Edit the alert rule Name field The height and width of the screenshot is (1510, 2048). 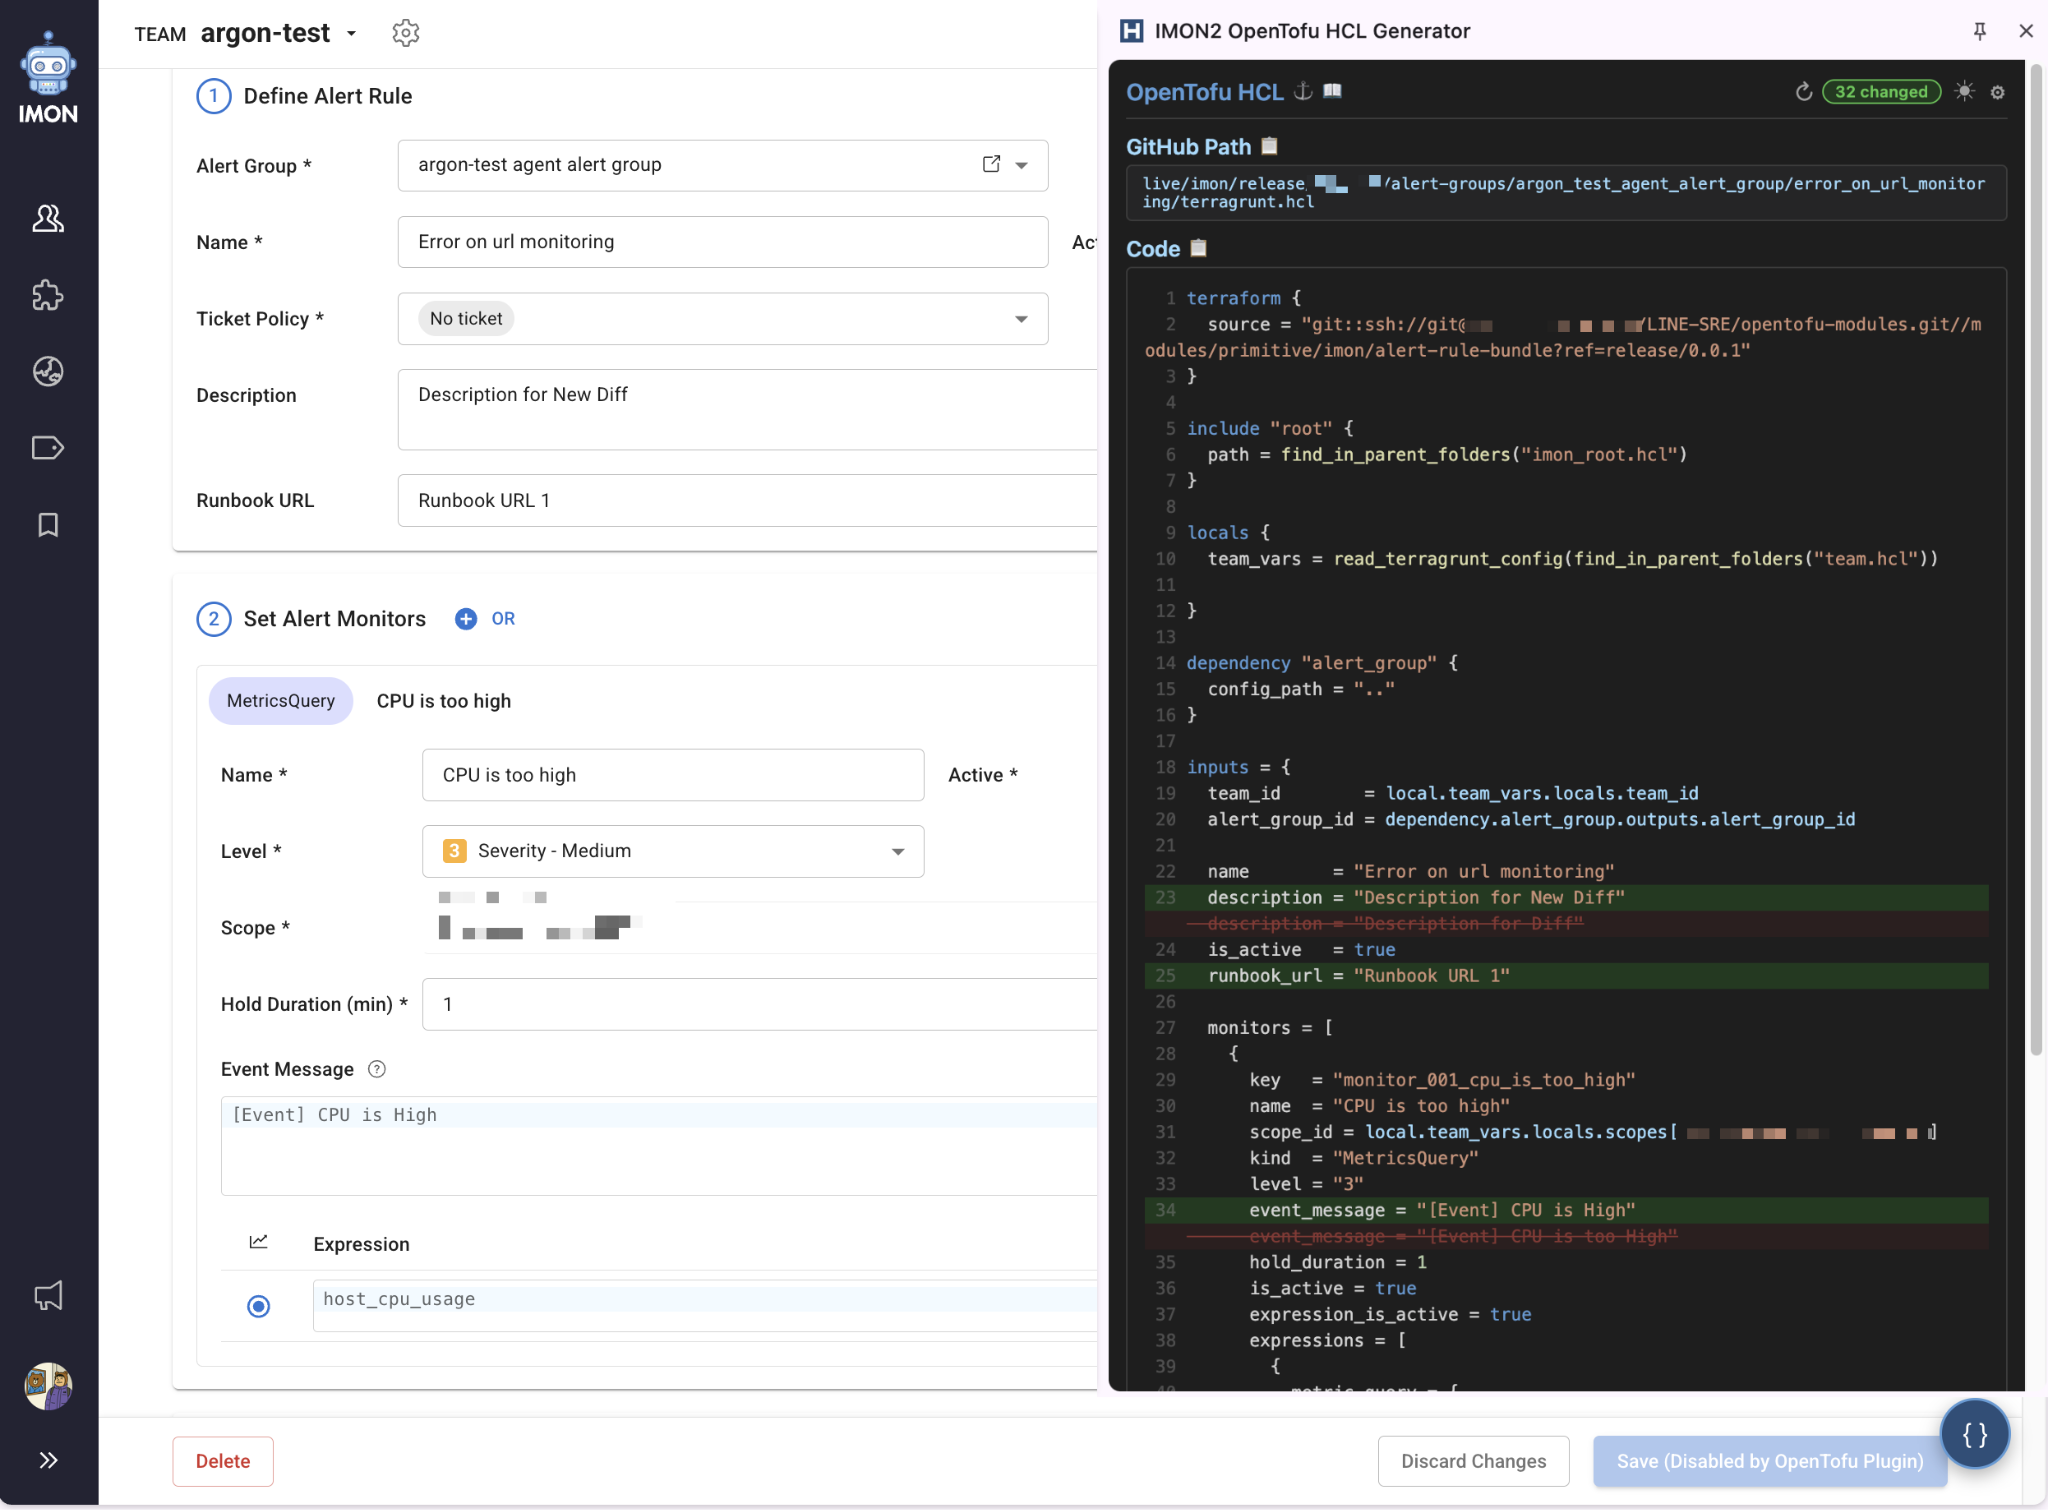[722, 242]
